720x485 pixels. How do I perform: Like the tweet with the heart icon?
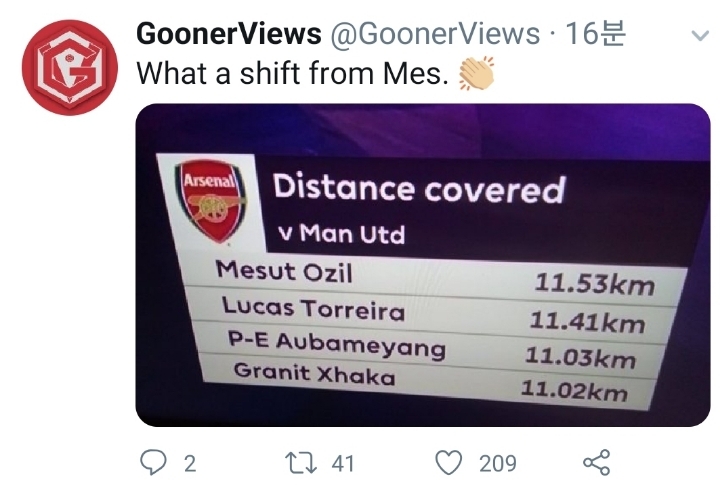click(x=452, y=462)
